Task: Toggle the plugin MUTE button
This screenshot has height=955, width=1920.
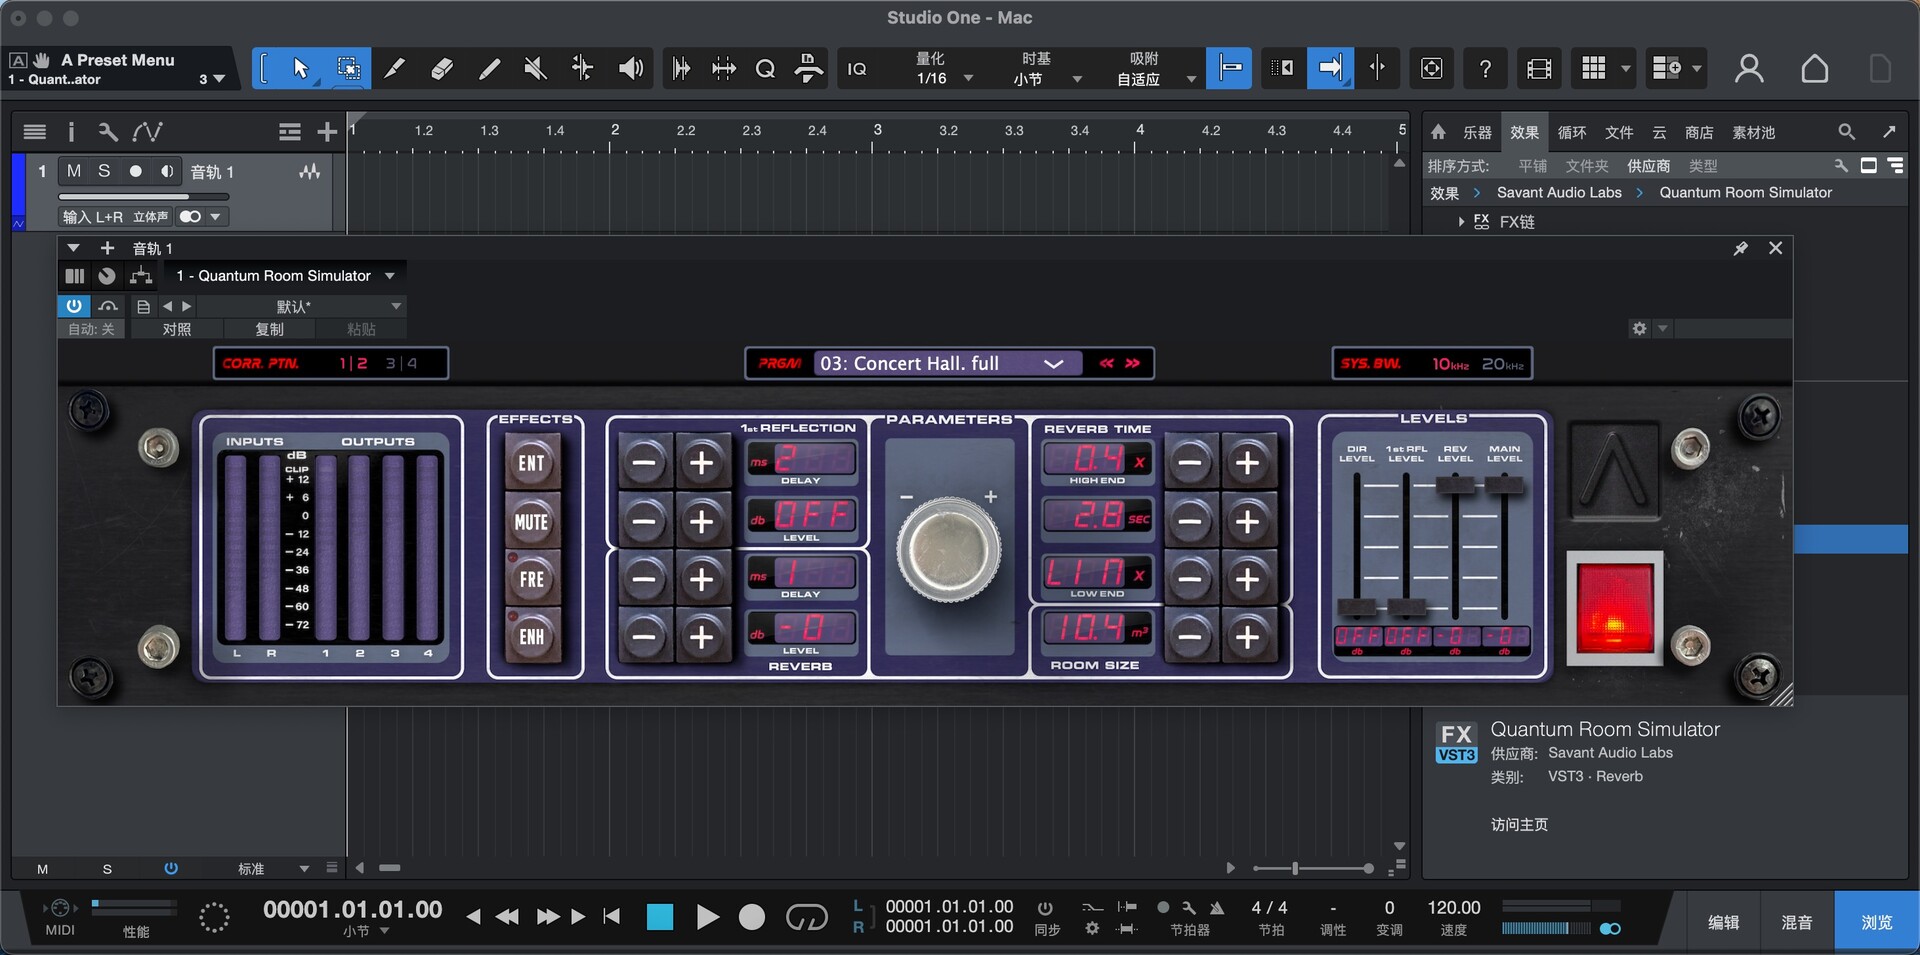Action: coord(531,521)
